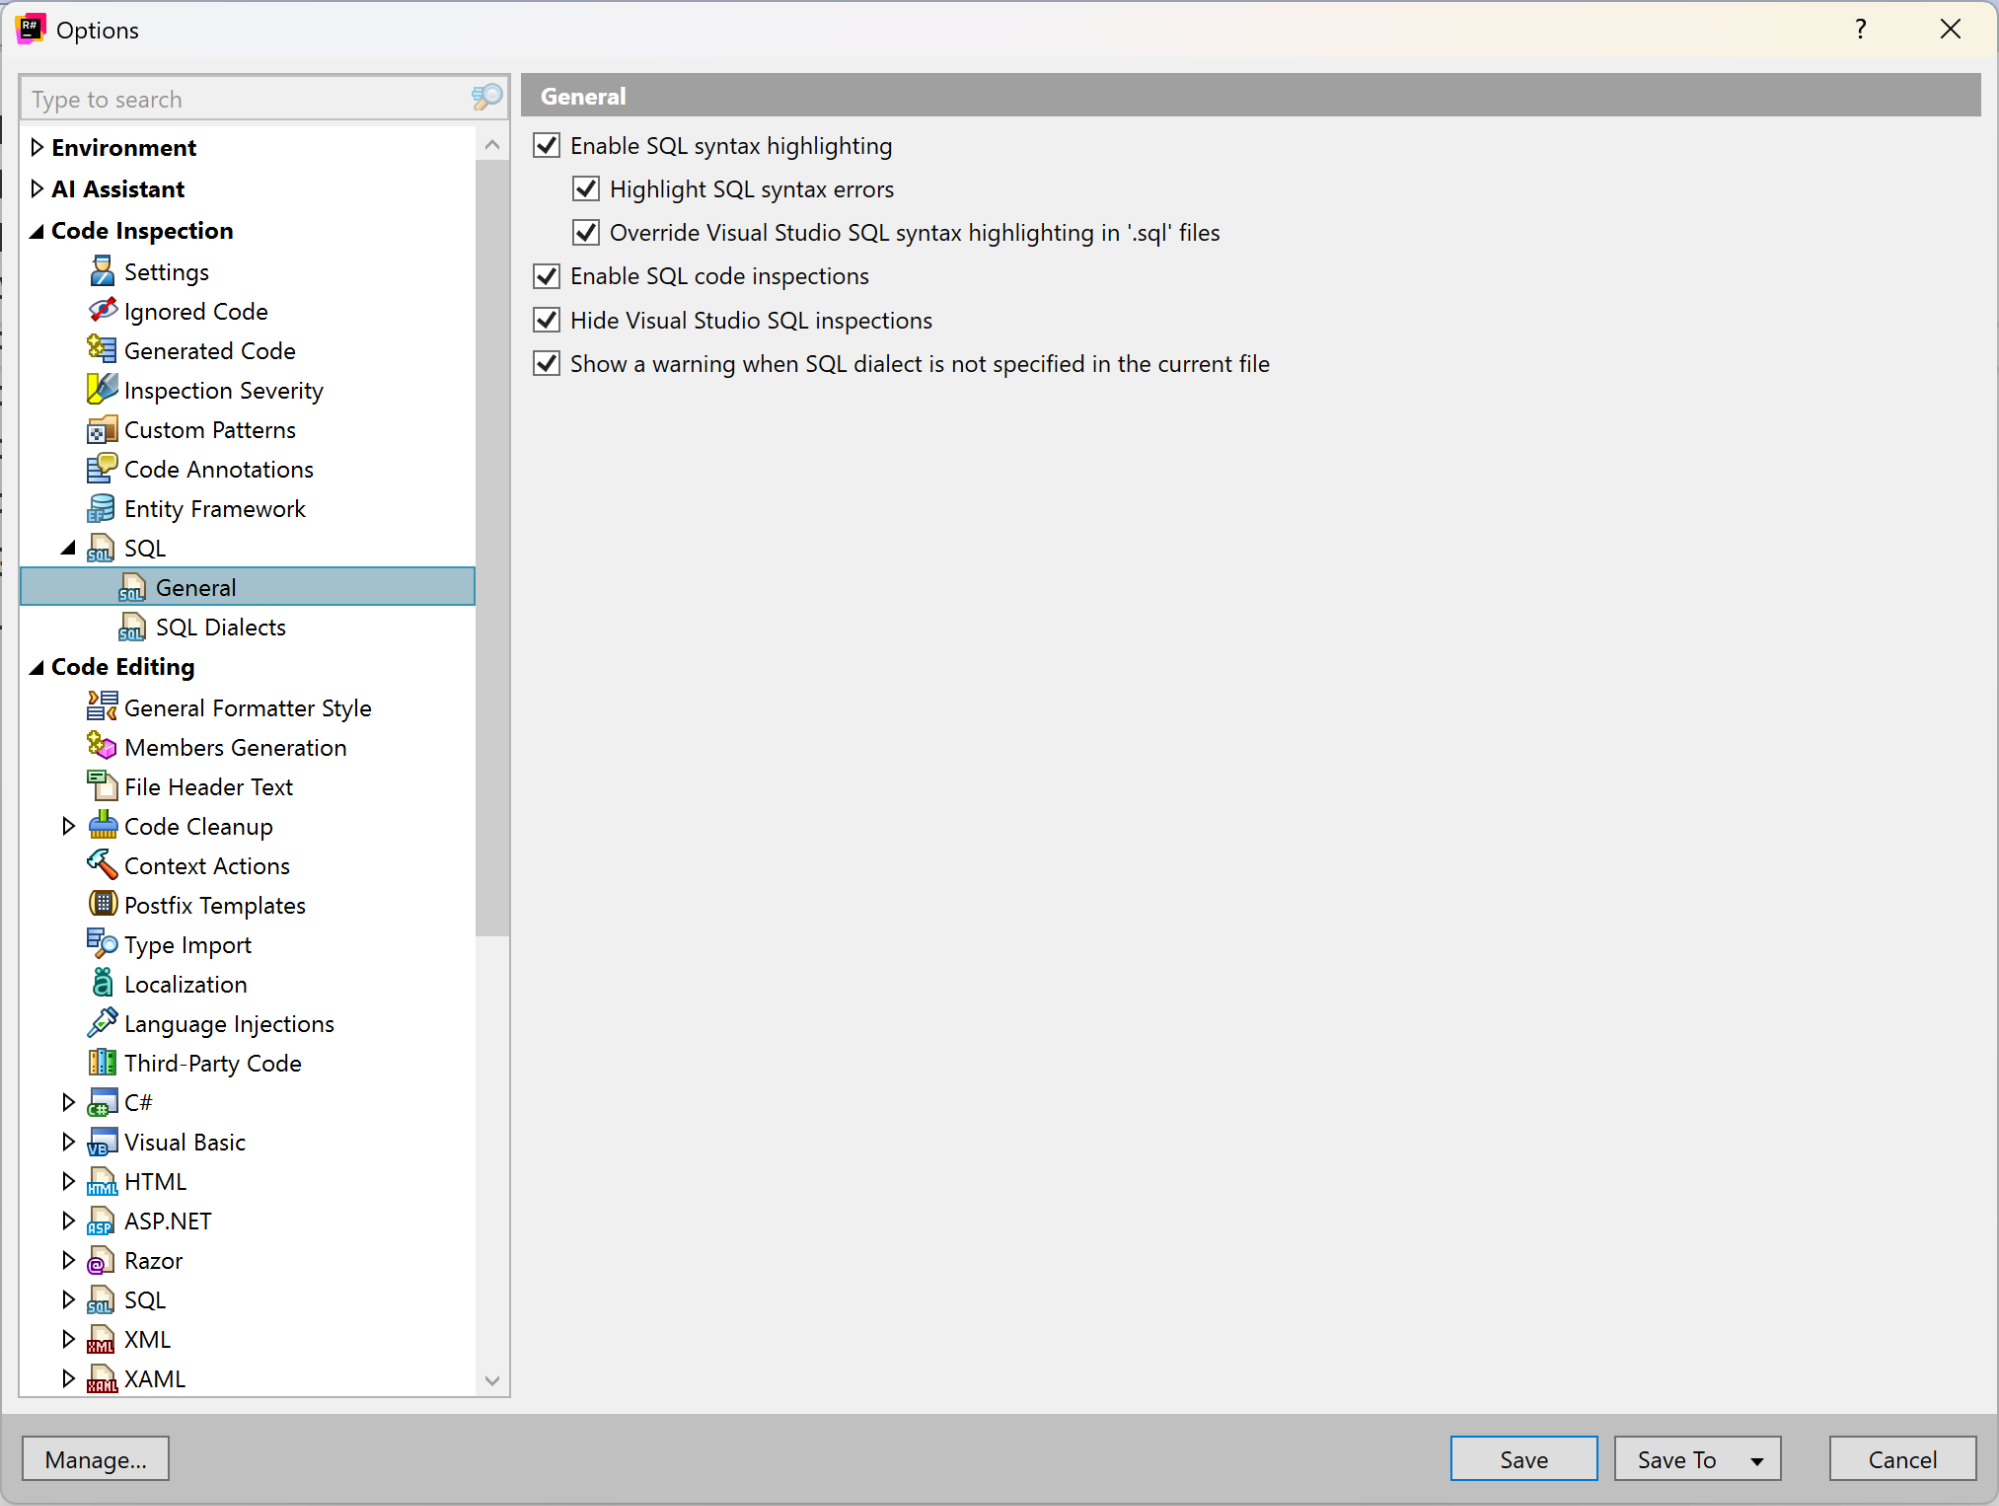This screenshot has height=1506, width=1999.
Task: Click the tree scrollbar down arrow
Action: [x=492, y=1381]
